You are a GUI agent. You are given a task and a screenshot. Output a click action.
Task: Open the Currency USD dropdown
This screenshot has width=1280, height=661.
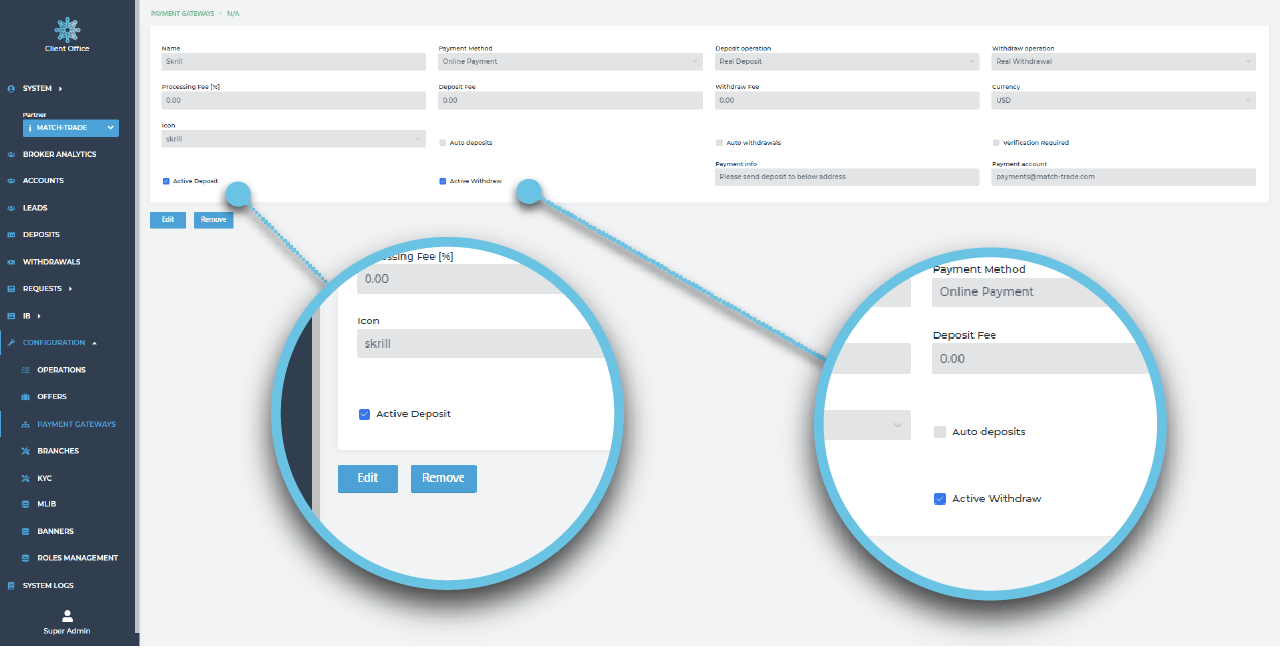(1122, 100)
